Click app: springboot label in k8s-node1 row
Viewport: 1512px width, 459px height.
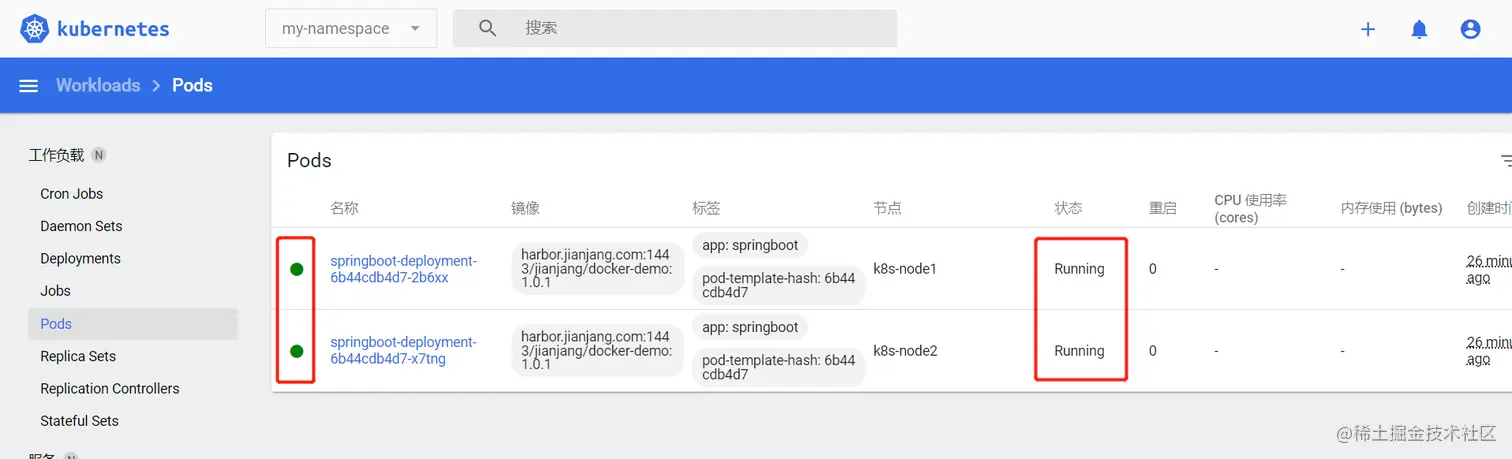[750, 245]
